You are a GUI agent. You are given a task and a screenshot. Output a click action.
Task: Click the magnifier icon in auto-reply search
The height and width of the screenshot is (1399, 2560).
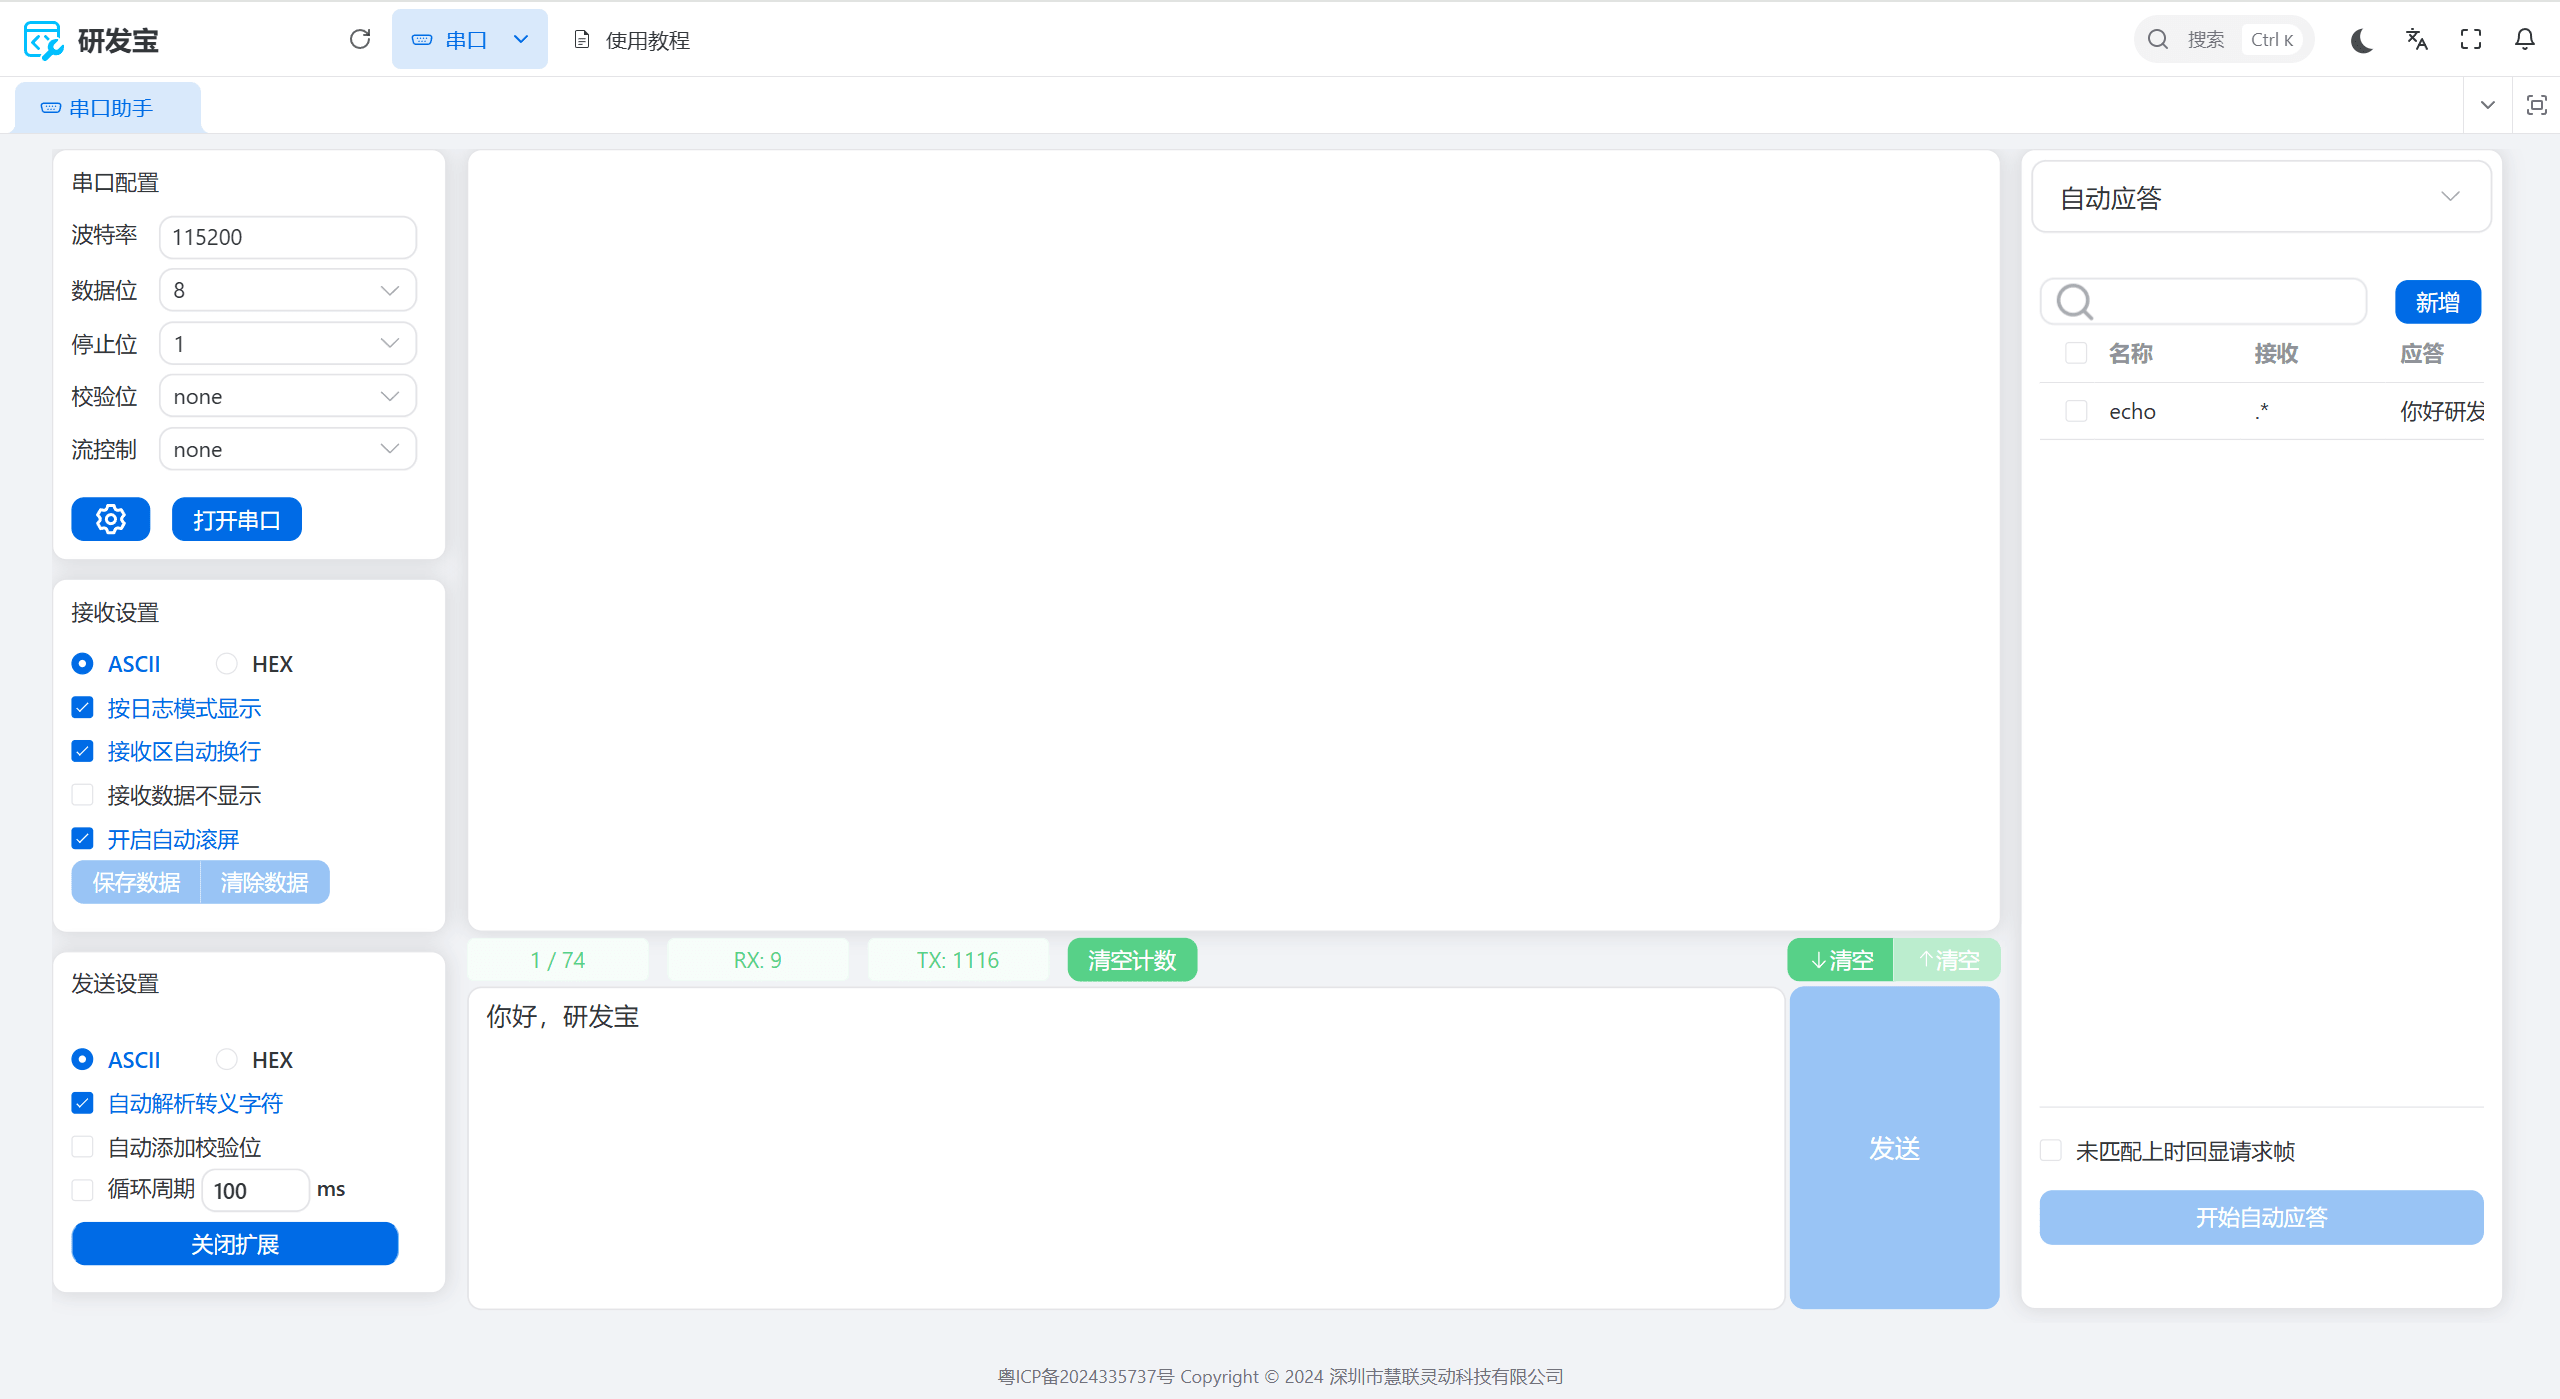pyautogui.click(x=2075, y=302)
